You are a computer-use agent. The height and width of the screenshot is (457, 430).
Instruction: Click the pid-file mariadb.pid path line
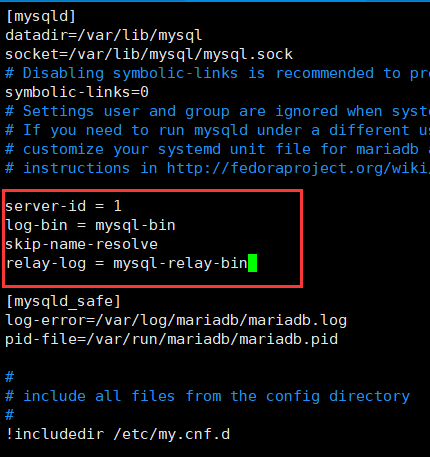[x=171, y=339]
